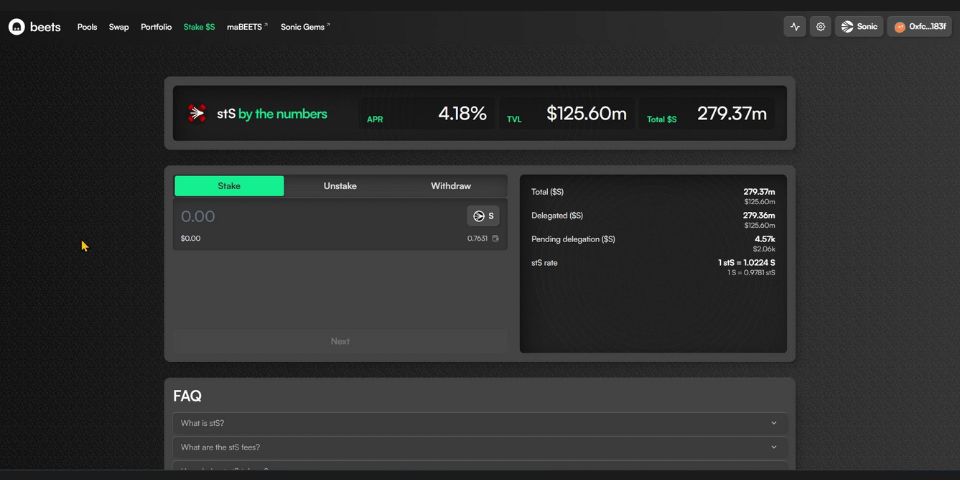
Task: Open the Pools page
Action: coord(87,27)
